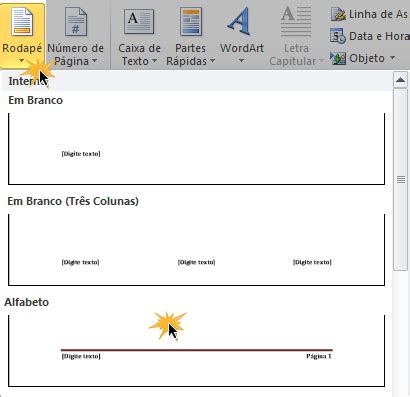410x397 pixels.
Task: Click the WordArt label
Action: [x=242, y=48]
